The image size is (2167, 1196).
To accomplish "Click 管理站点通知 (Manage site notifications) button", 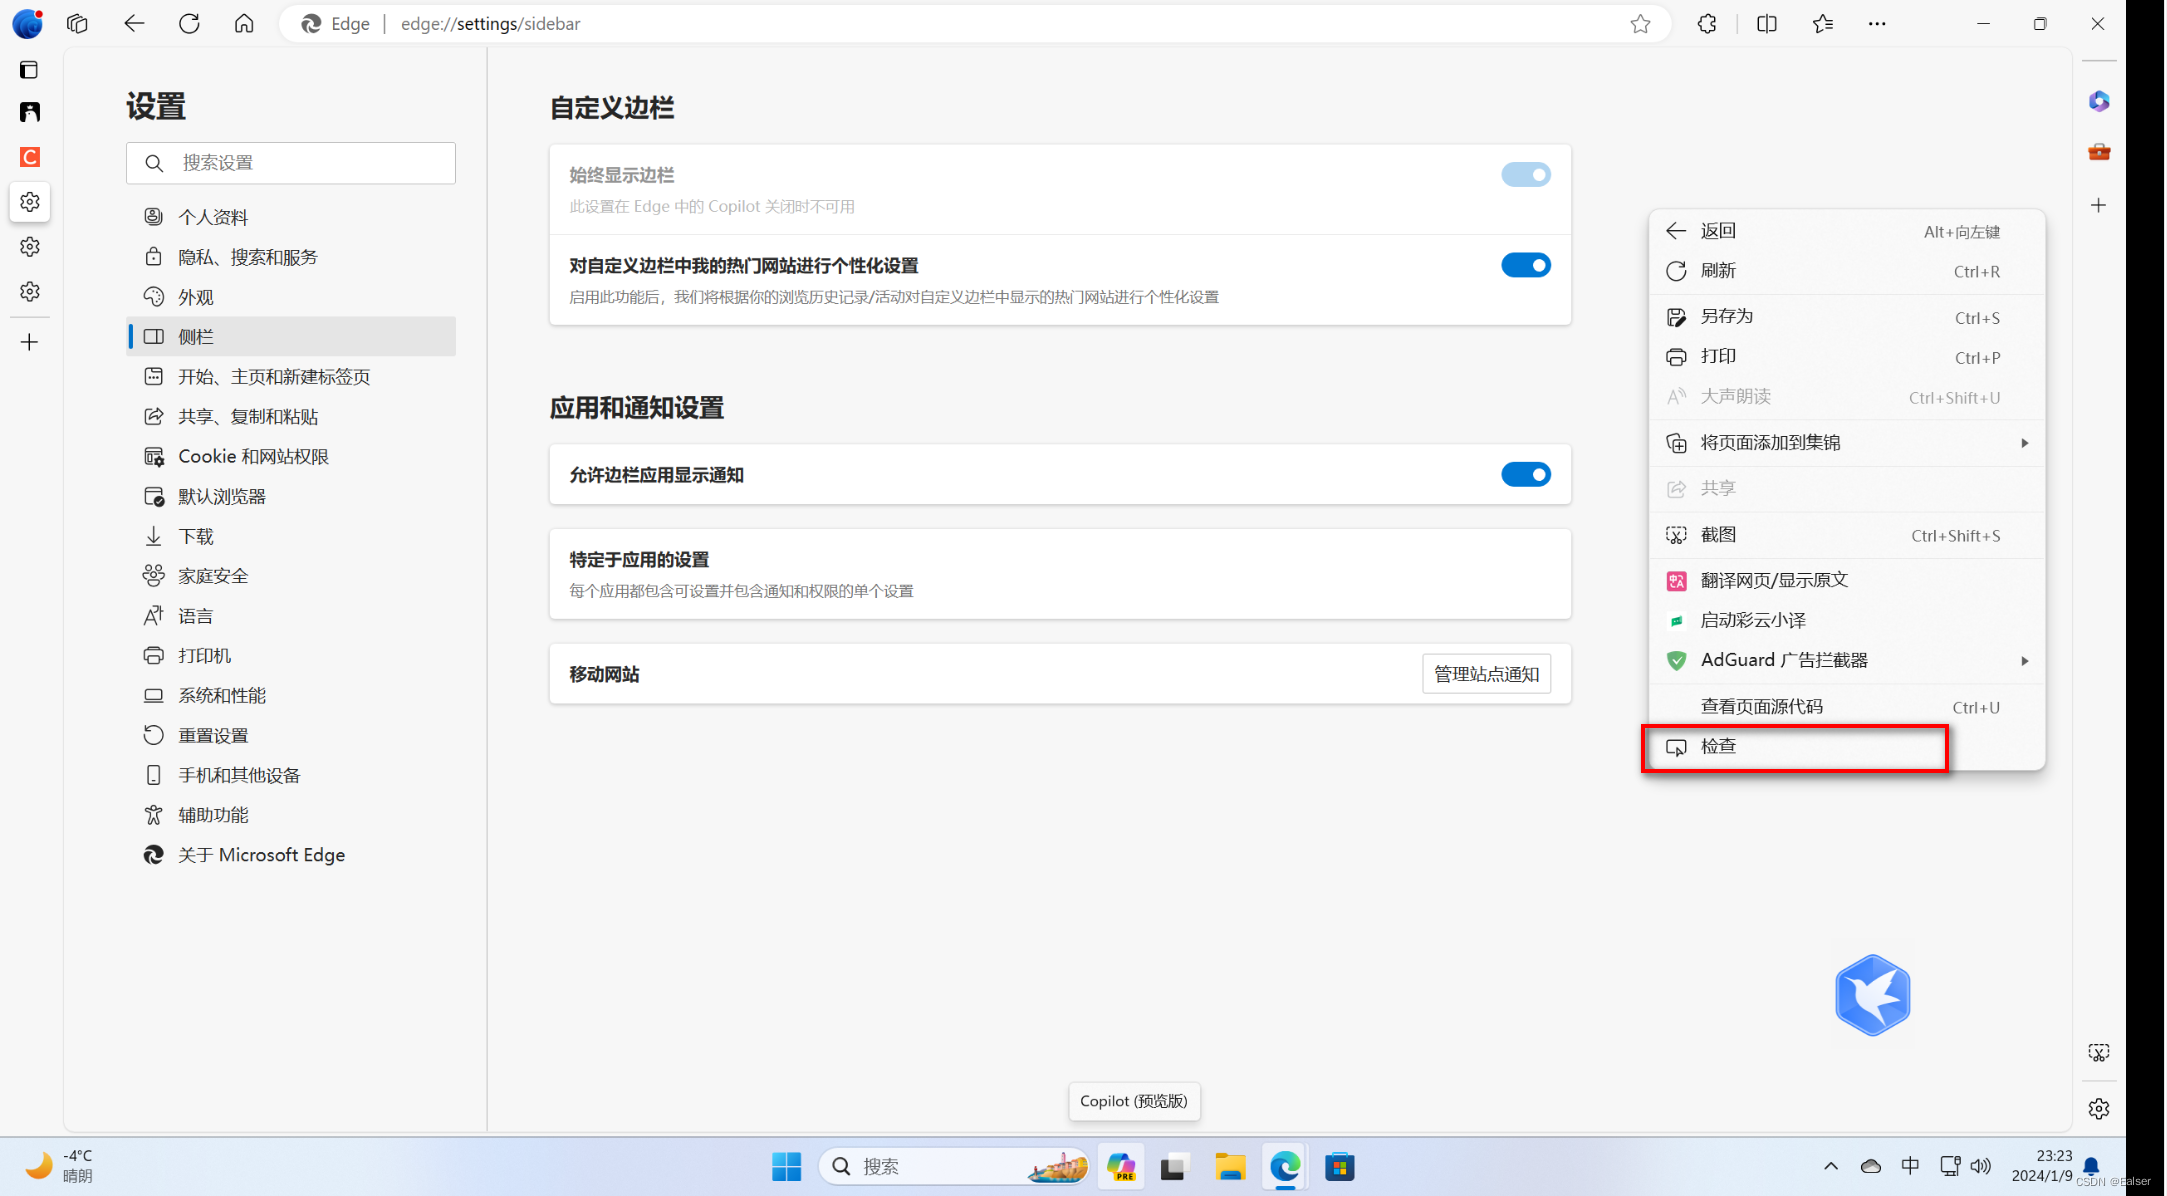I will click(x=1485, y=673).
